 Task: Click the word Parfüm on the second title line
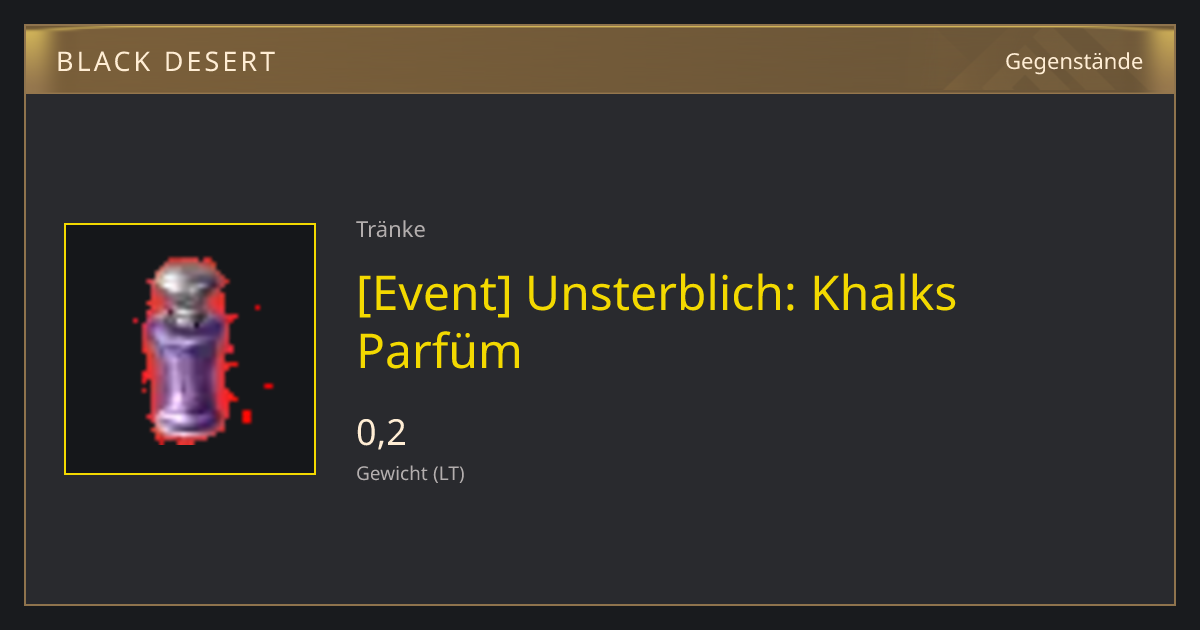click(x=439, y=352)
